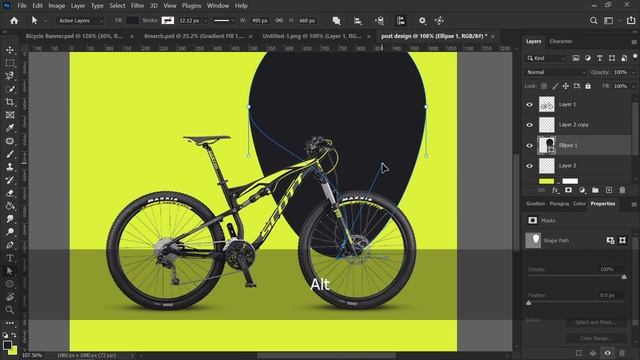The image size is (640, 360).
Task: Toggle lock position icon
Action: 566,86
